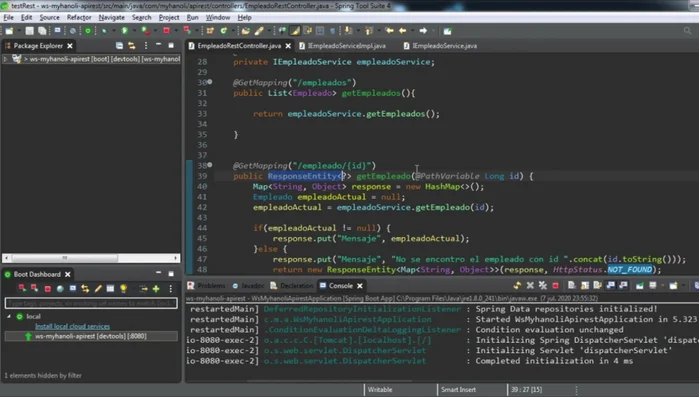Click Remove All Terminated Launches in Console
699x397 pixels.
543,285
